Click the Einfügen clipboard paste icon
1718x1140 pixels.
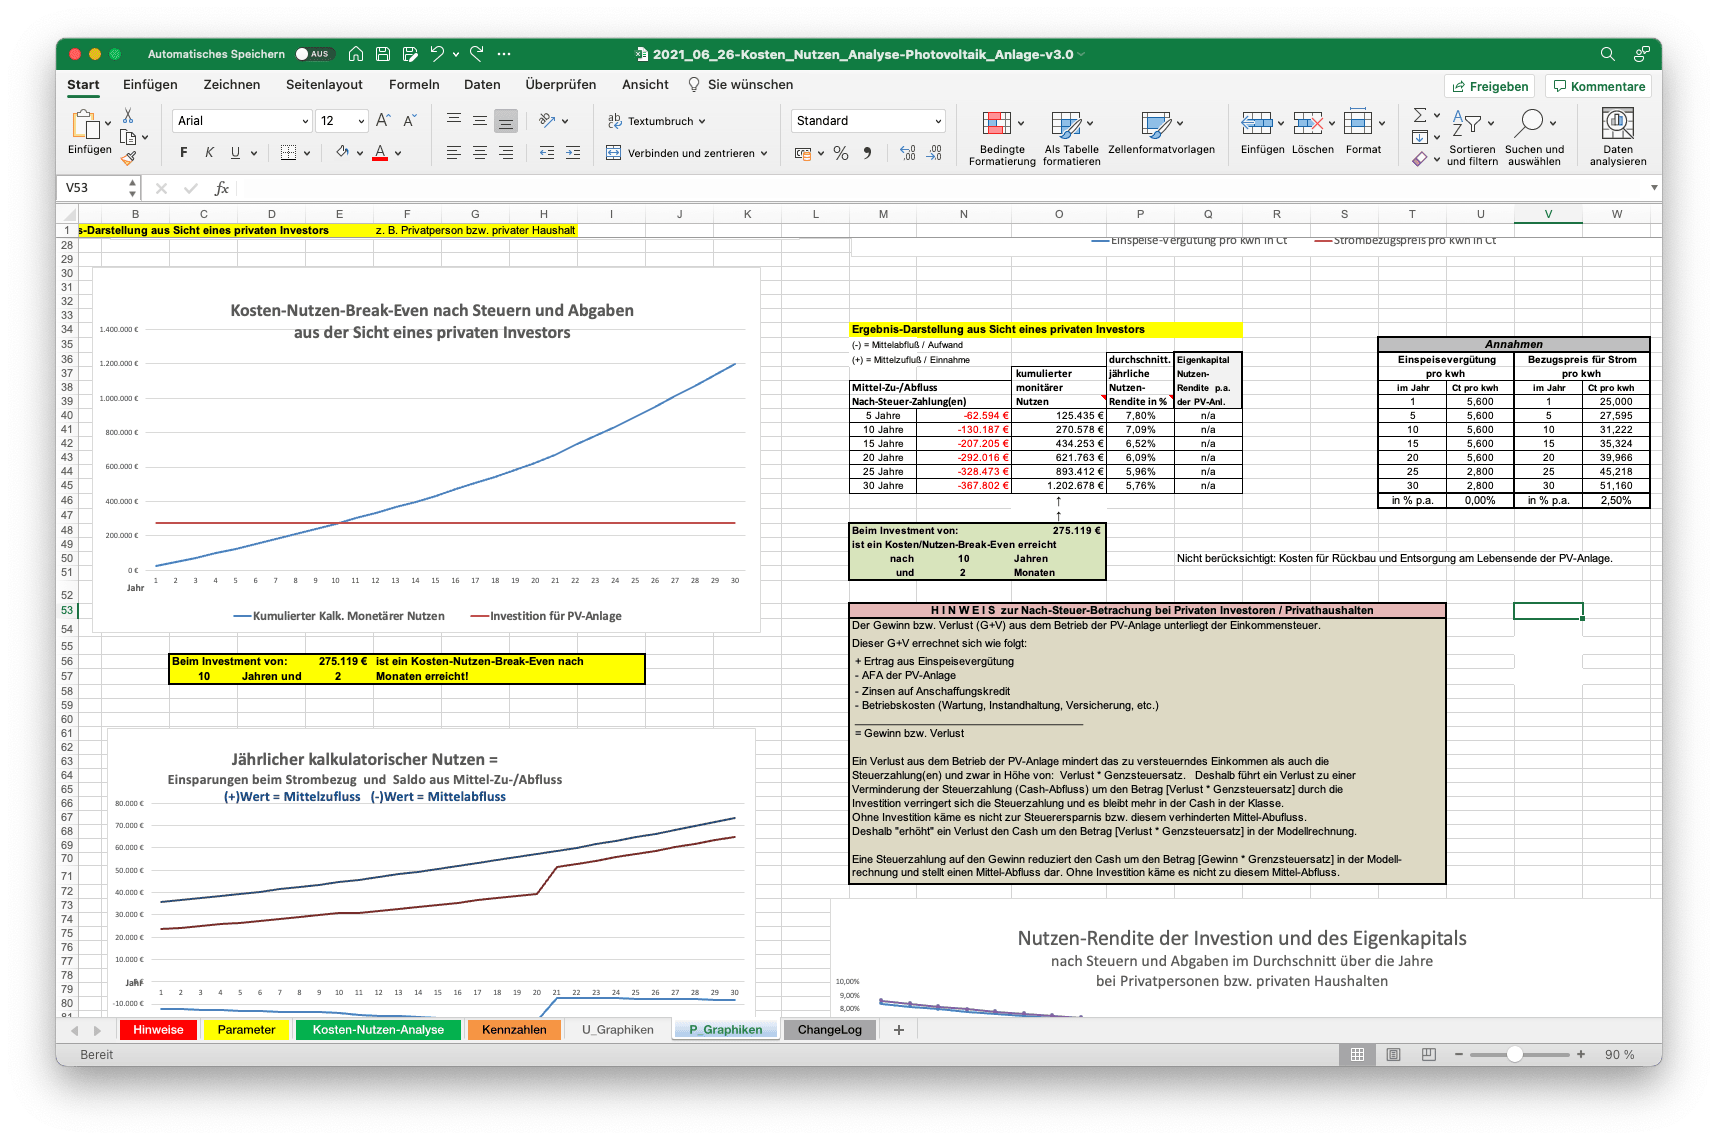click(x=85, y=124)
